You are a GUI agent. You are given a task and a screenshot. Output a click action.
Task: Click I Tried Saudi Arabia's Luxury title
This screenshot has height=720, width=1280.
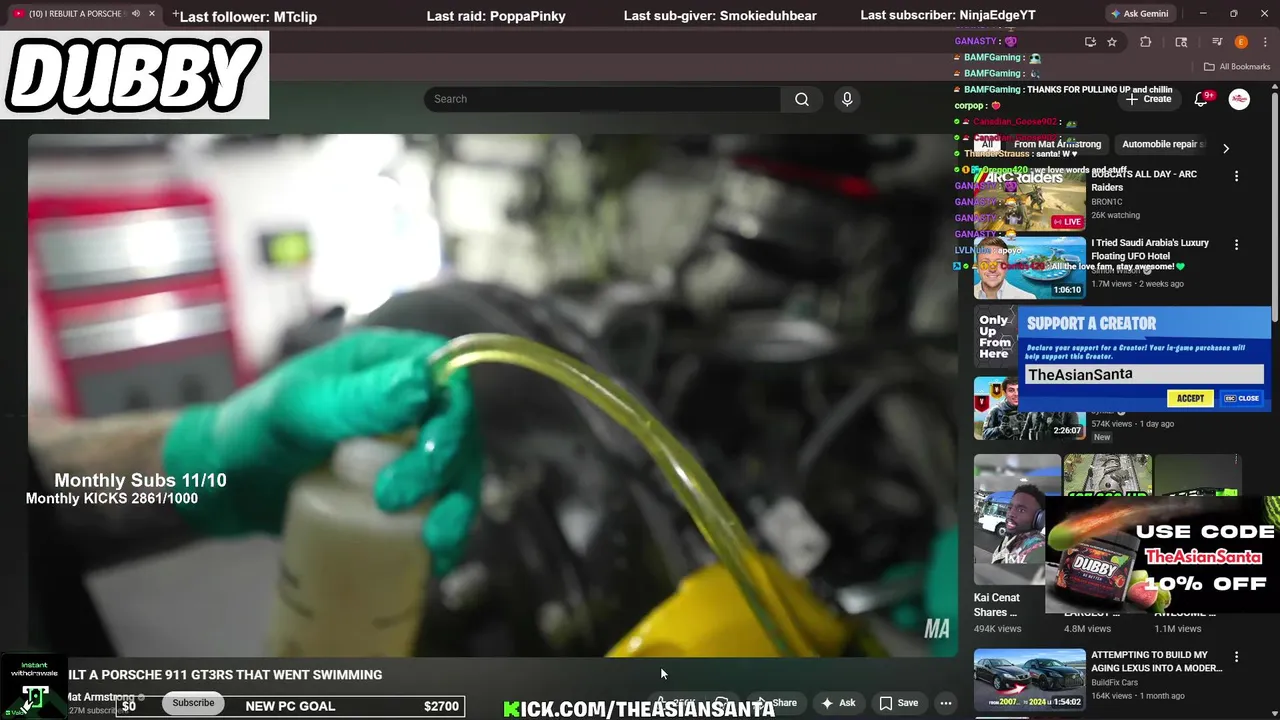point(1150,249)
